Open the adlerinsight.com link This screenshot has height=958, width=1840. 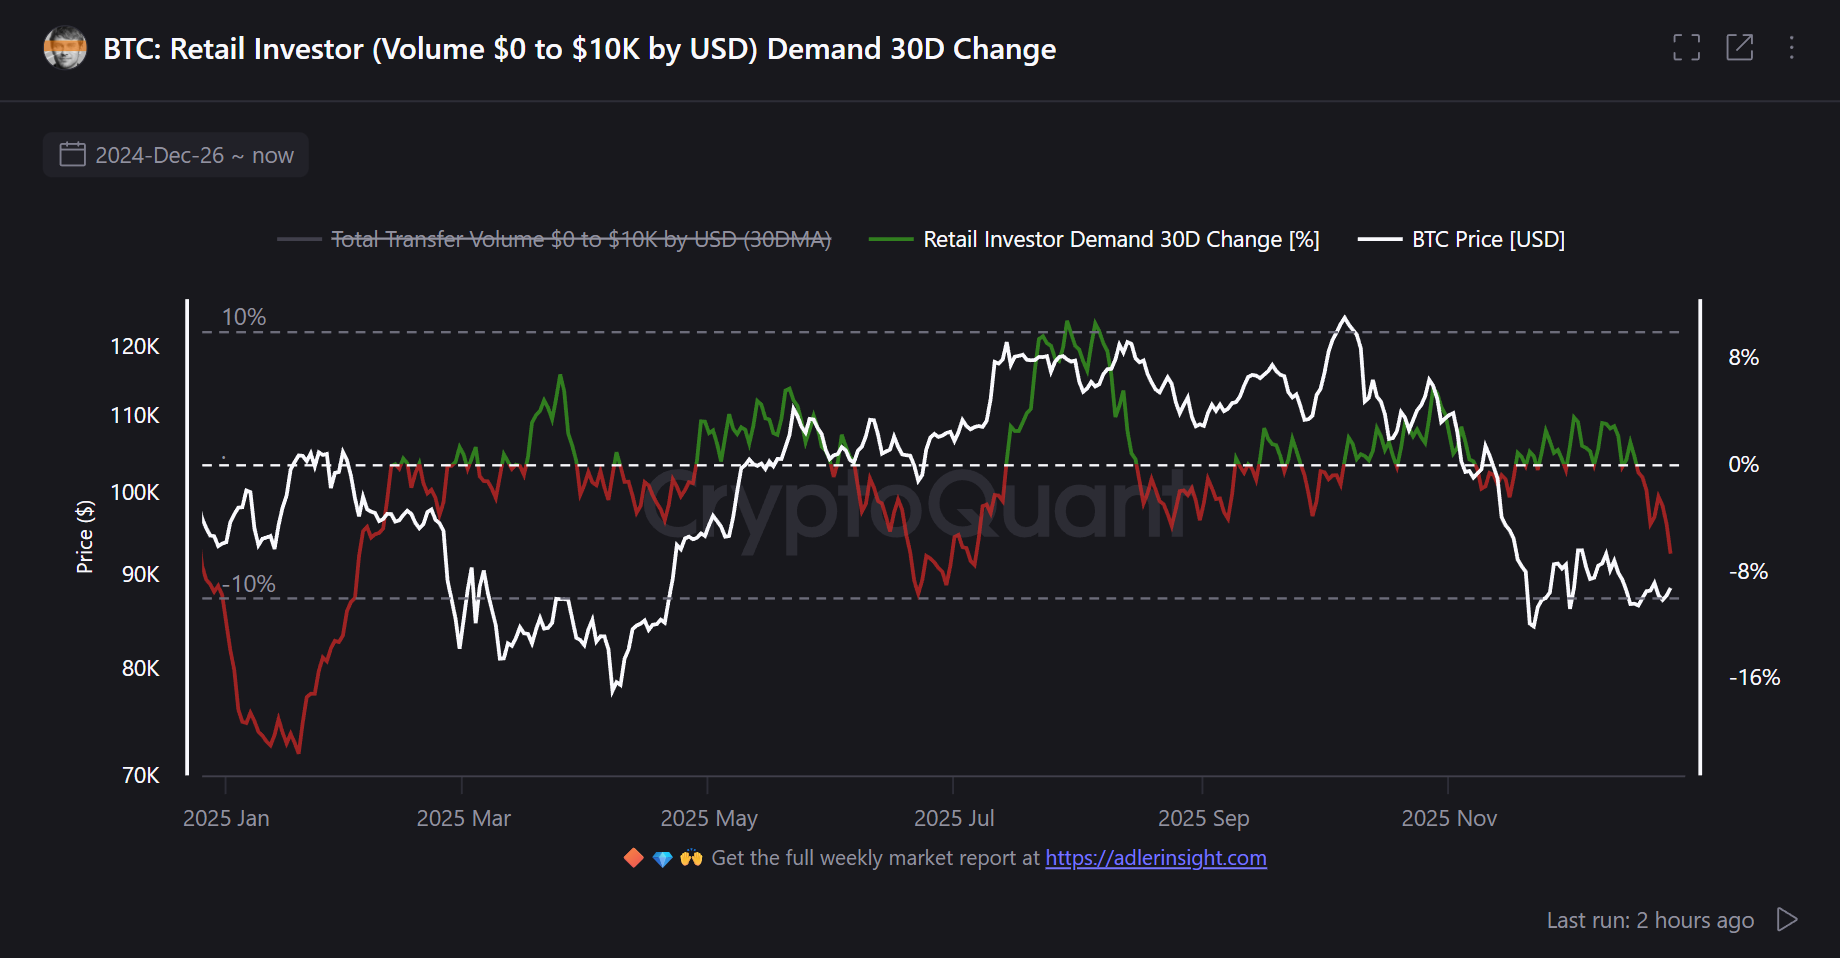point(1155,858)
